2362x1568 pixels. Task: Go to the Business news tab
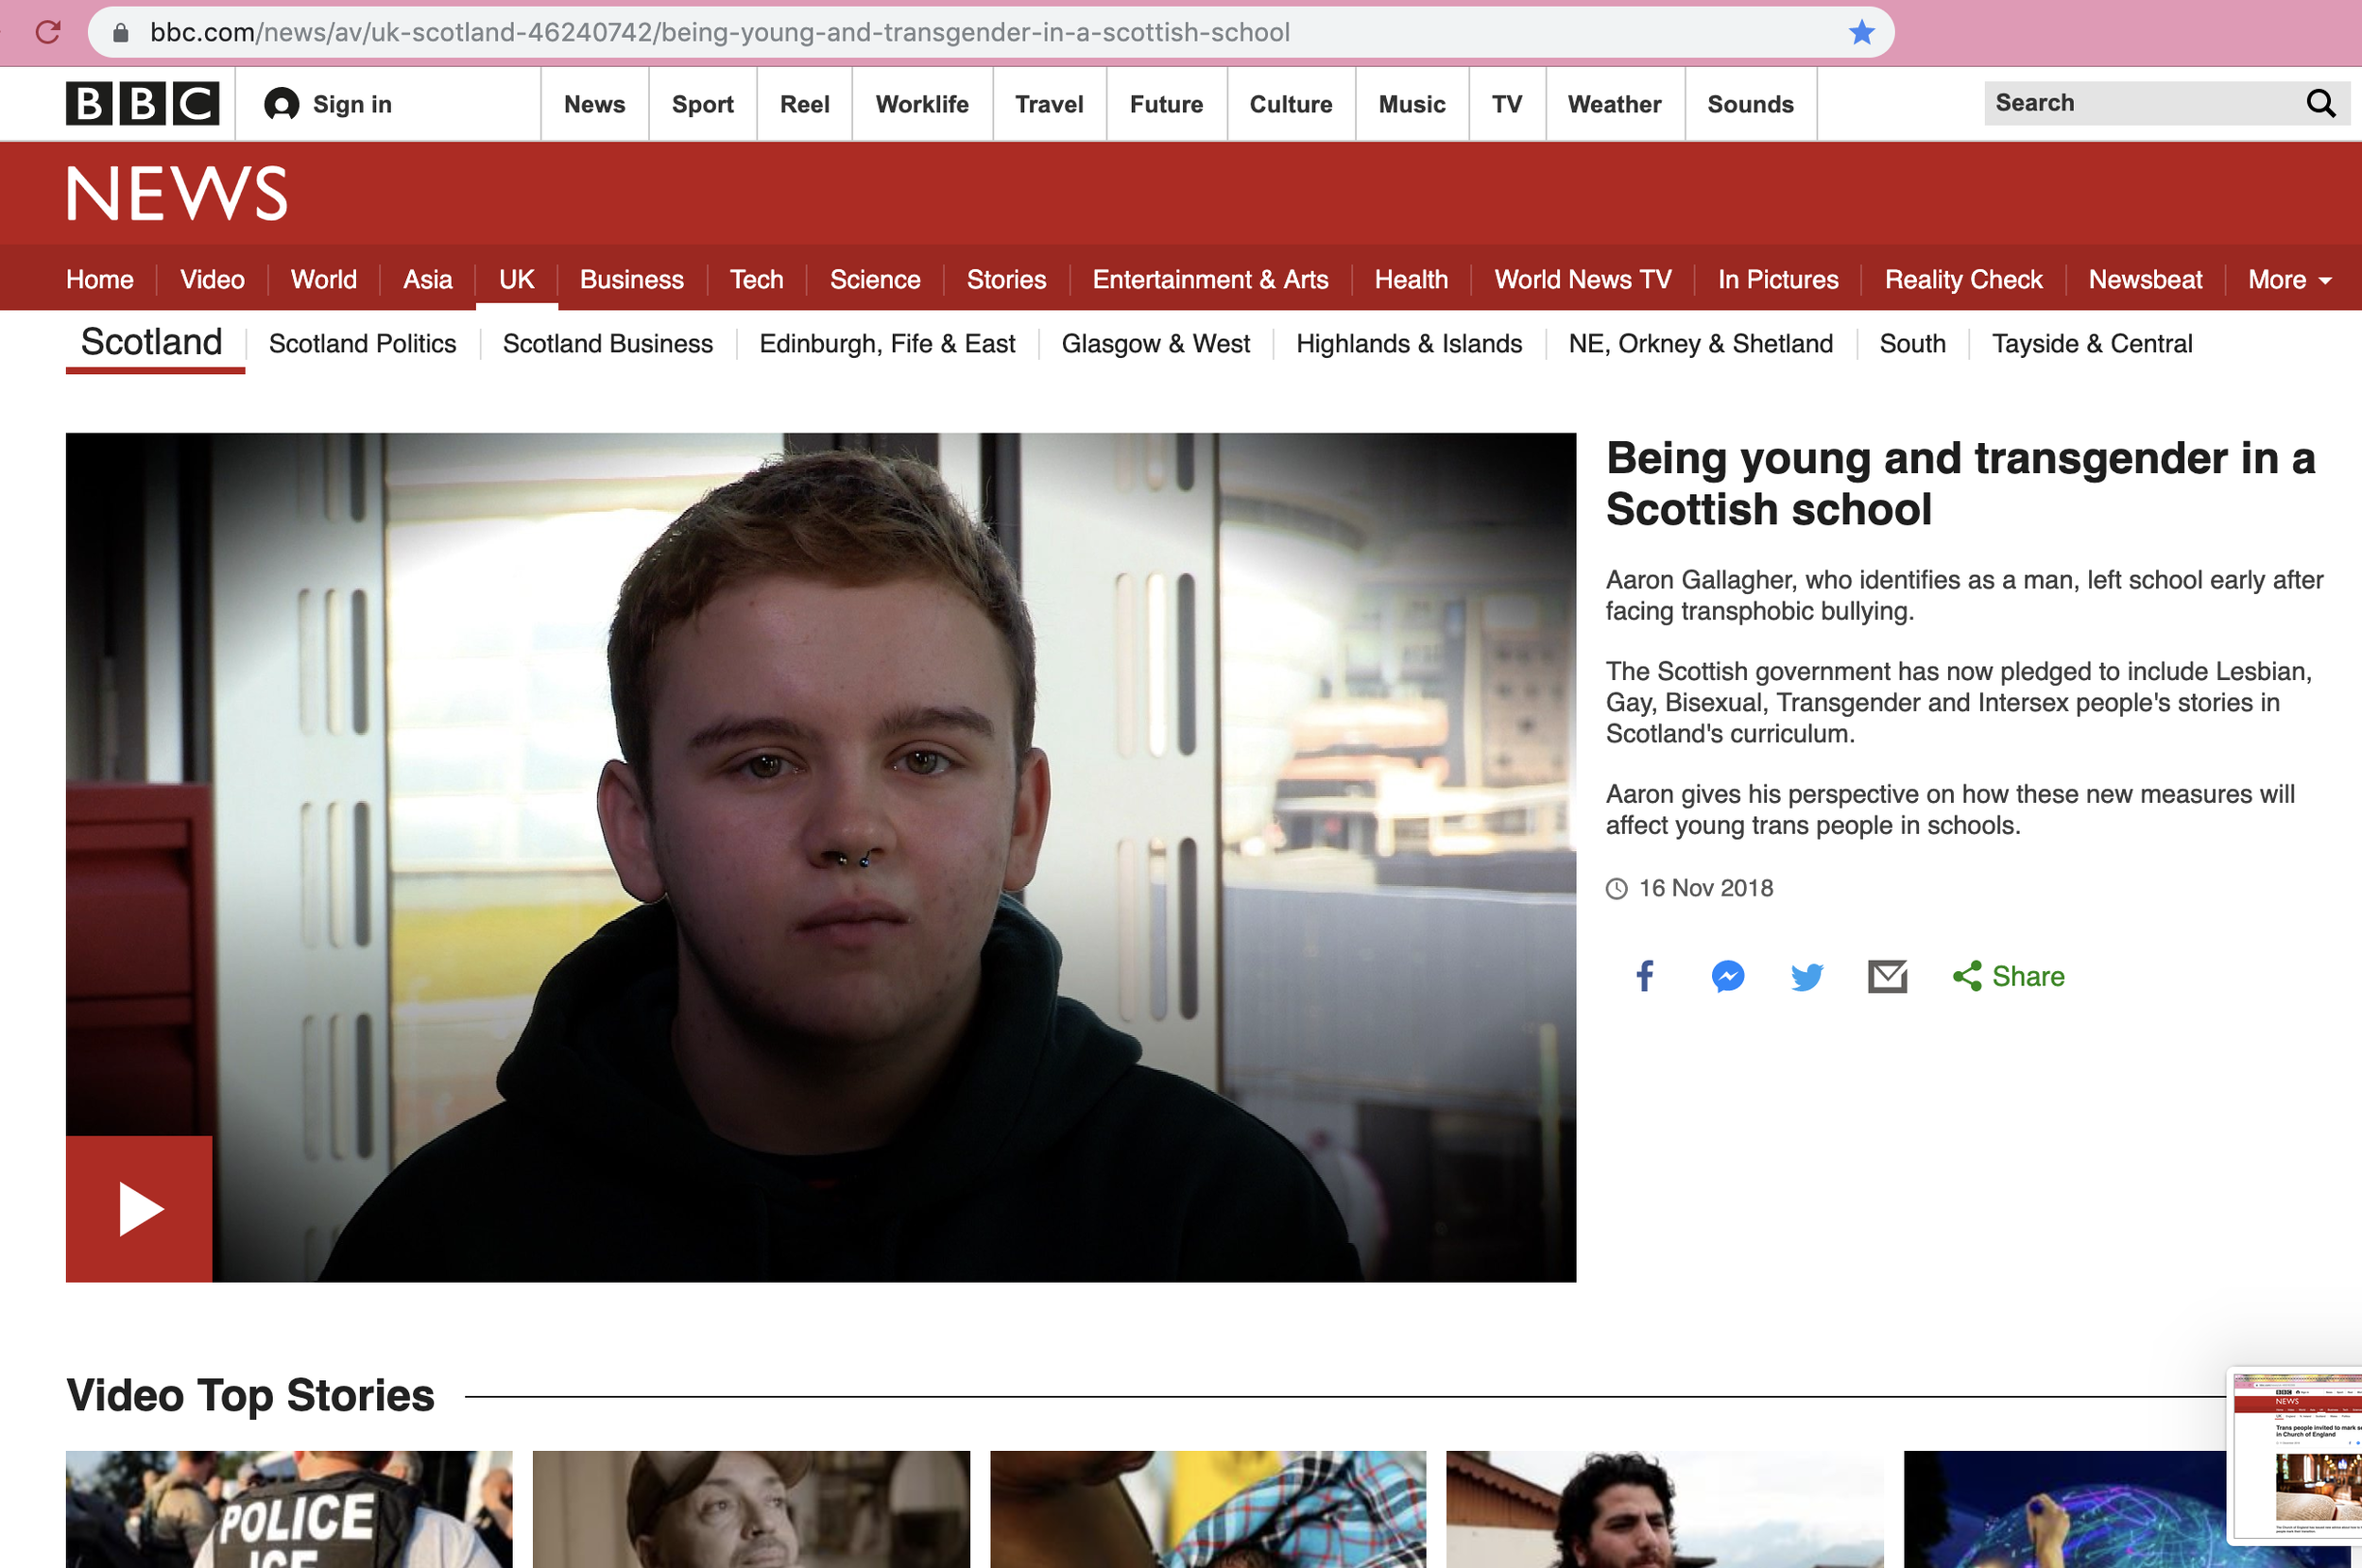(632, 280)
